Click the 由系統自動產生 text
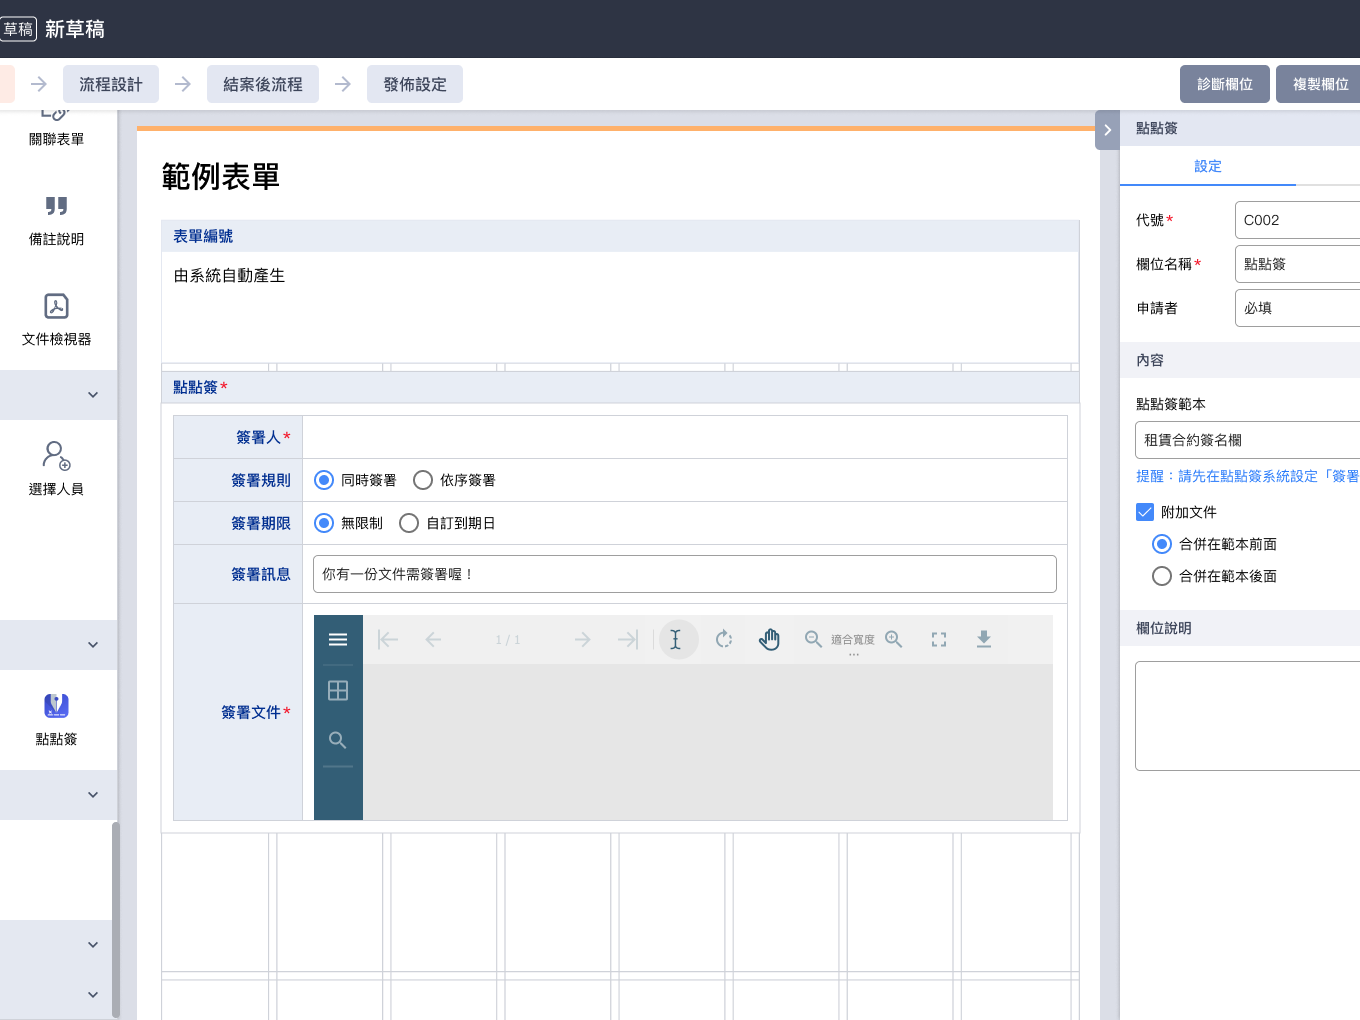1360x1020 pixels. 229,276
